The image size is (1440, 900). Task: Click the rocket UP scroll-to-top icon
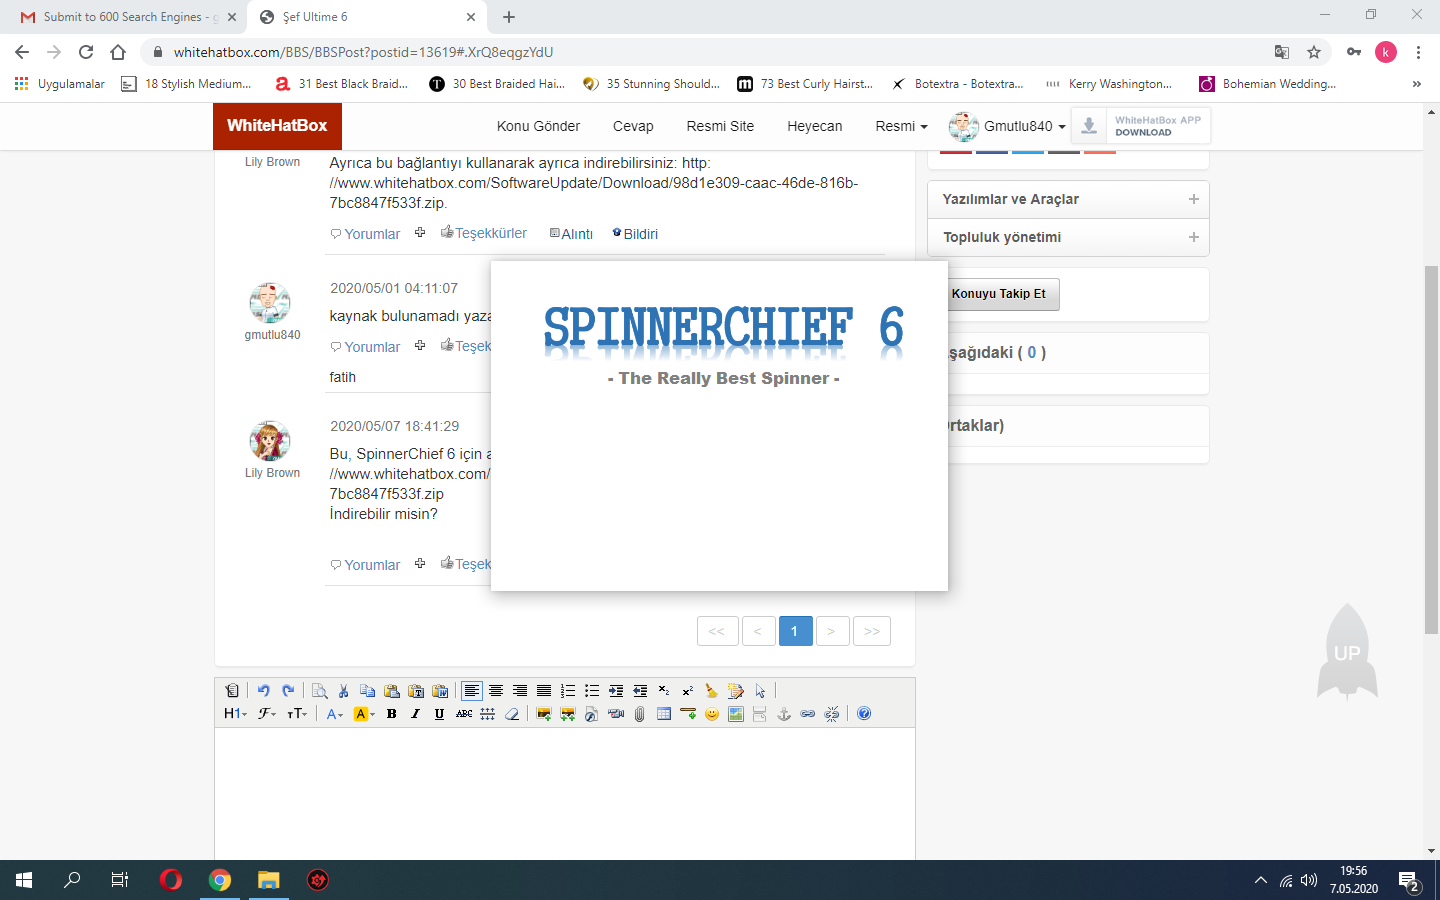tap(1347, 652)
